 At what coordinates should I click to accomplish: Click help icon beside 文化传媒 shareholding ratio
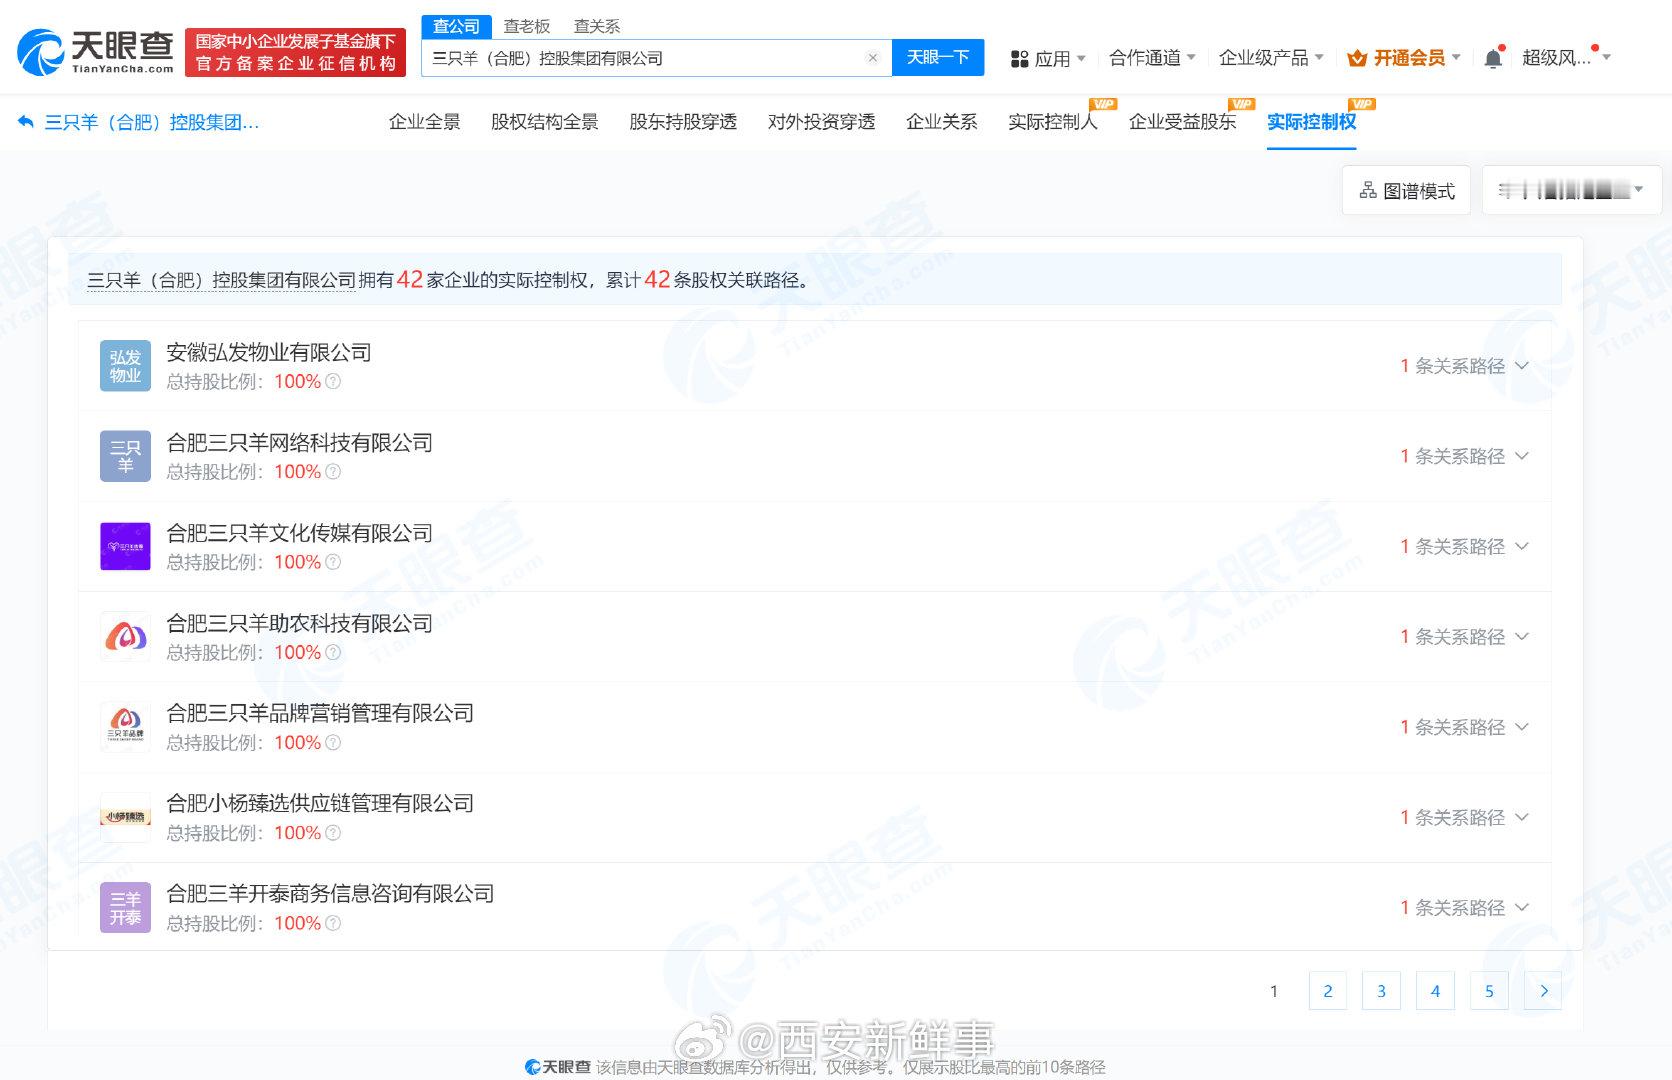pyautogui.click(x=334, y=562)
